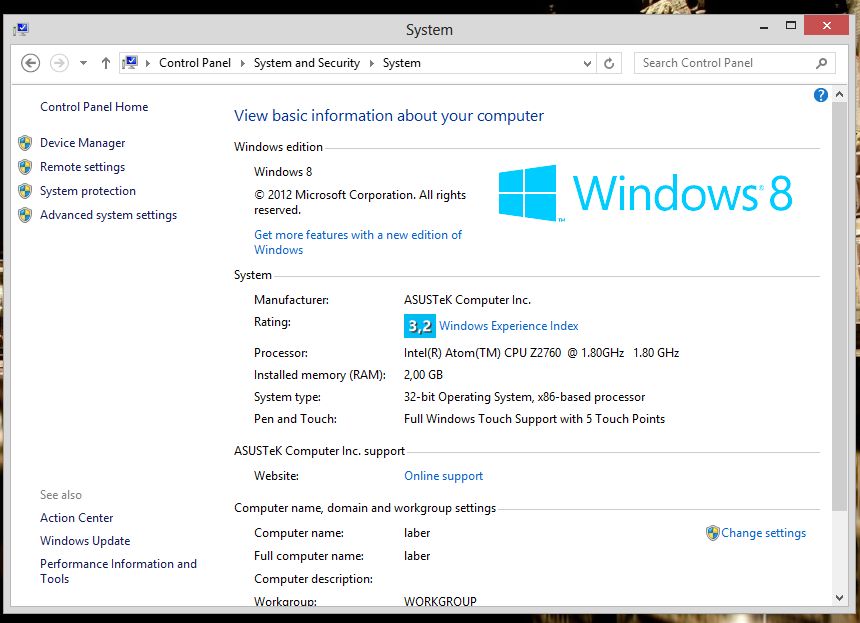This screenshot has width=860, height=623.
Task: Click the 2,00 GB installed memory value
Action: [x=423, y=375]
